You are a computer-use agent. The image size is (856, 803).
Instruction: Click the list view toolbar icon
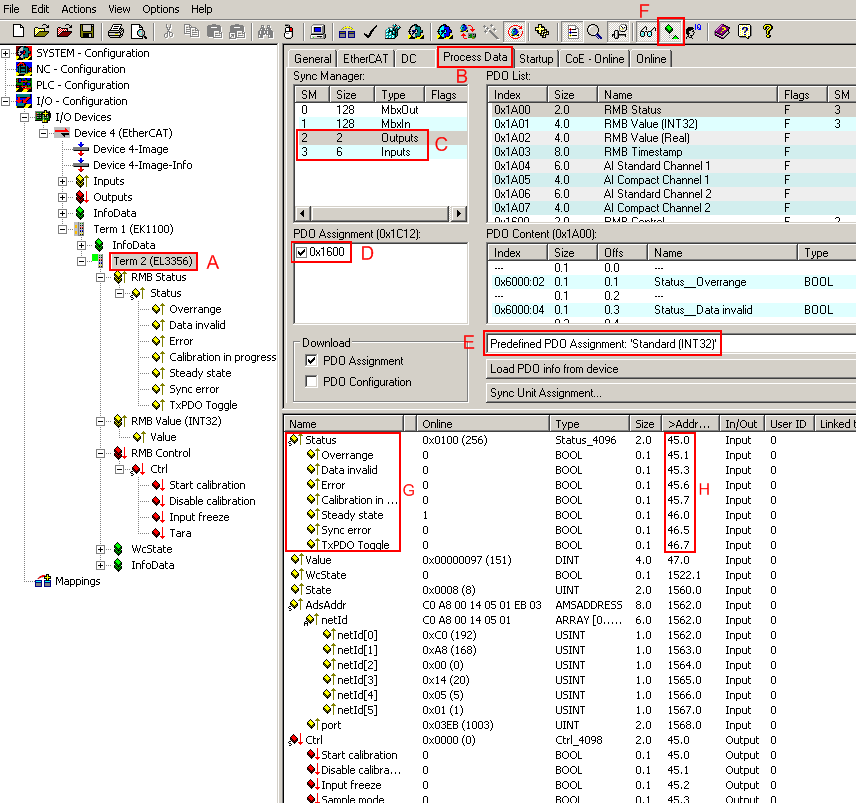coord(572,32)
